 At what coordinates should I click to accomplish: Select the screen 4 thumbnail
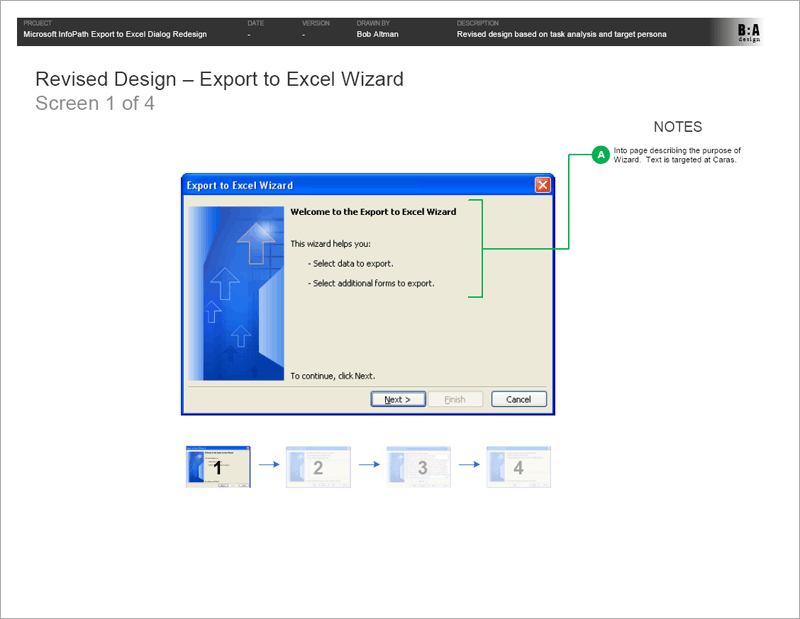pos(518,466)
